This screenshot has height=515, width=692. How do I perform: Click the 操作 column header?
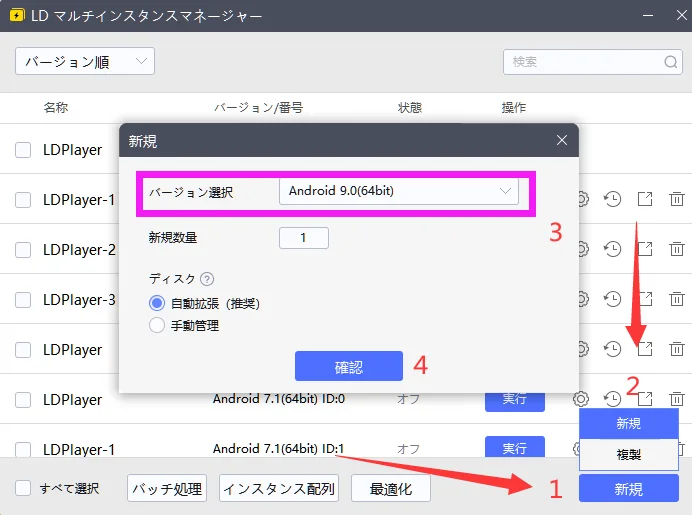click(x=514, y=107)
